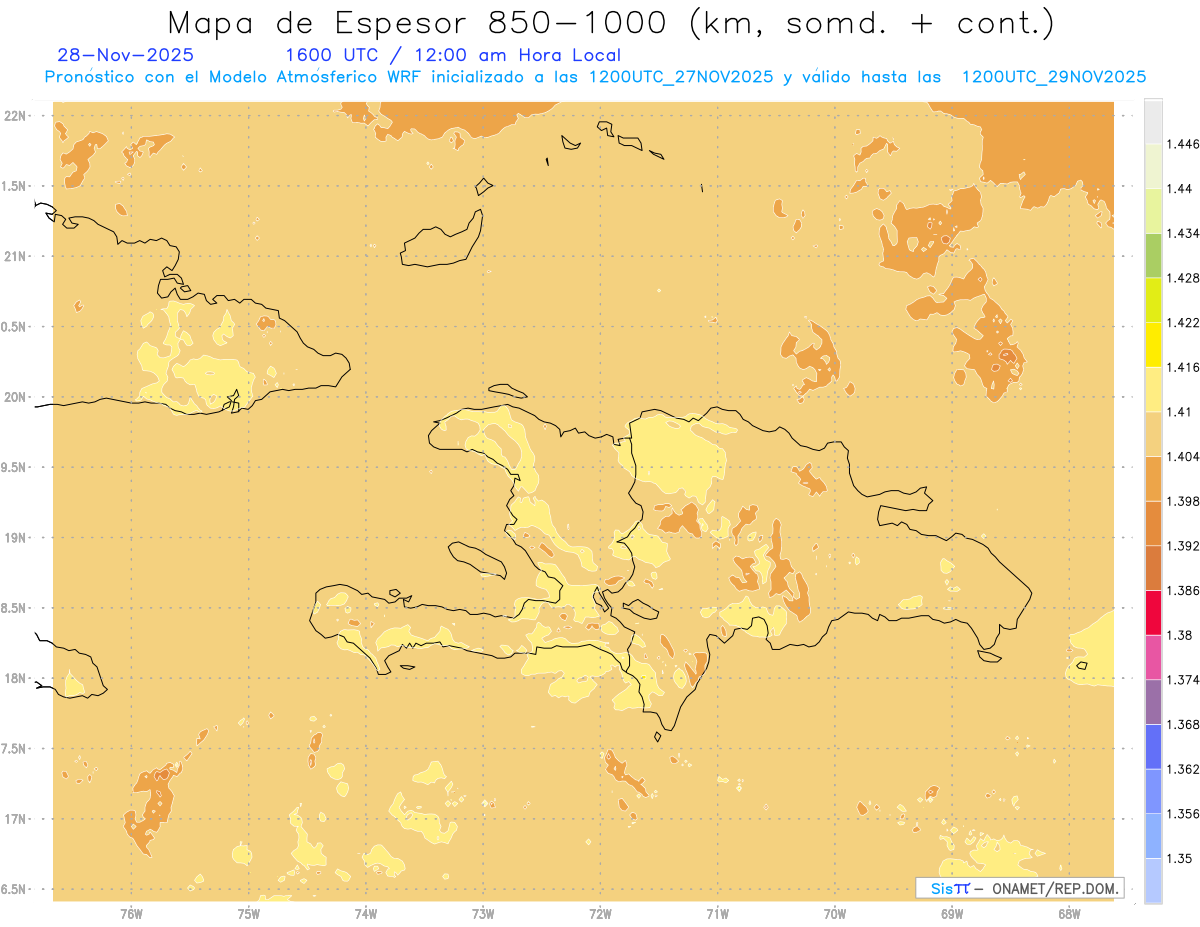Click the legend value '1.386'

1183,590
